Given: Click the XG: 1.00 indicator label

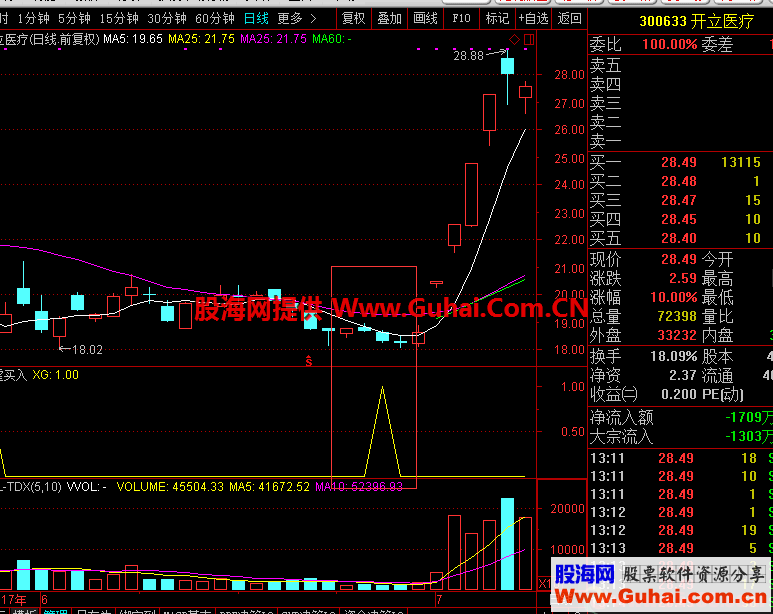Looking at the screenshot, I should click(55, 375).
